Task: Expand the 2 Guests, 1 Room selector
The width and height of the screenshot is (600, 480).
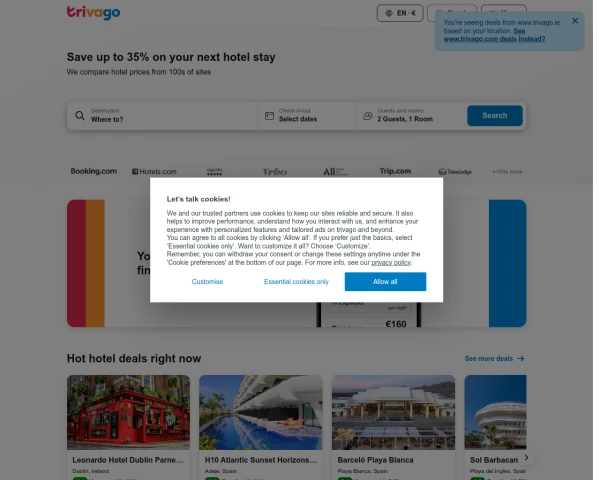Action: coord(411,116)
